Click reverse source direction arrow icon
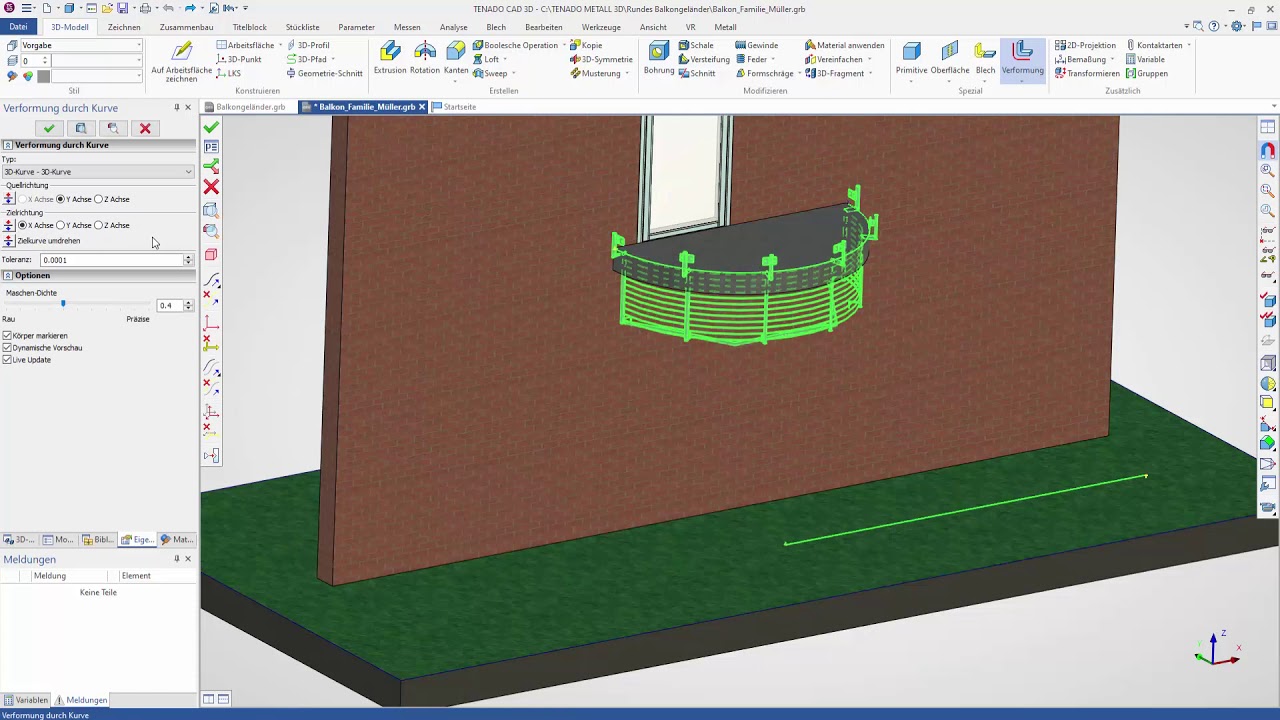 pyautogui.click(x=9, y=199)
